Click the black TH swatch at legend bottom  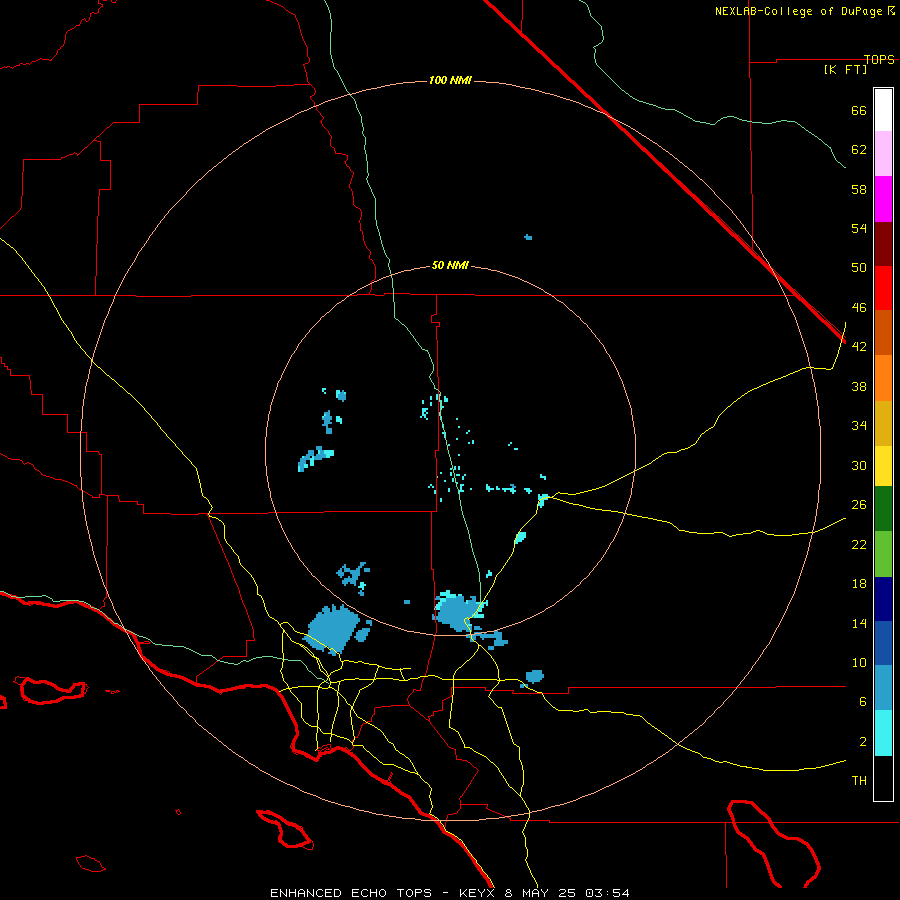(883, 778)
